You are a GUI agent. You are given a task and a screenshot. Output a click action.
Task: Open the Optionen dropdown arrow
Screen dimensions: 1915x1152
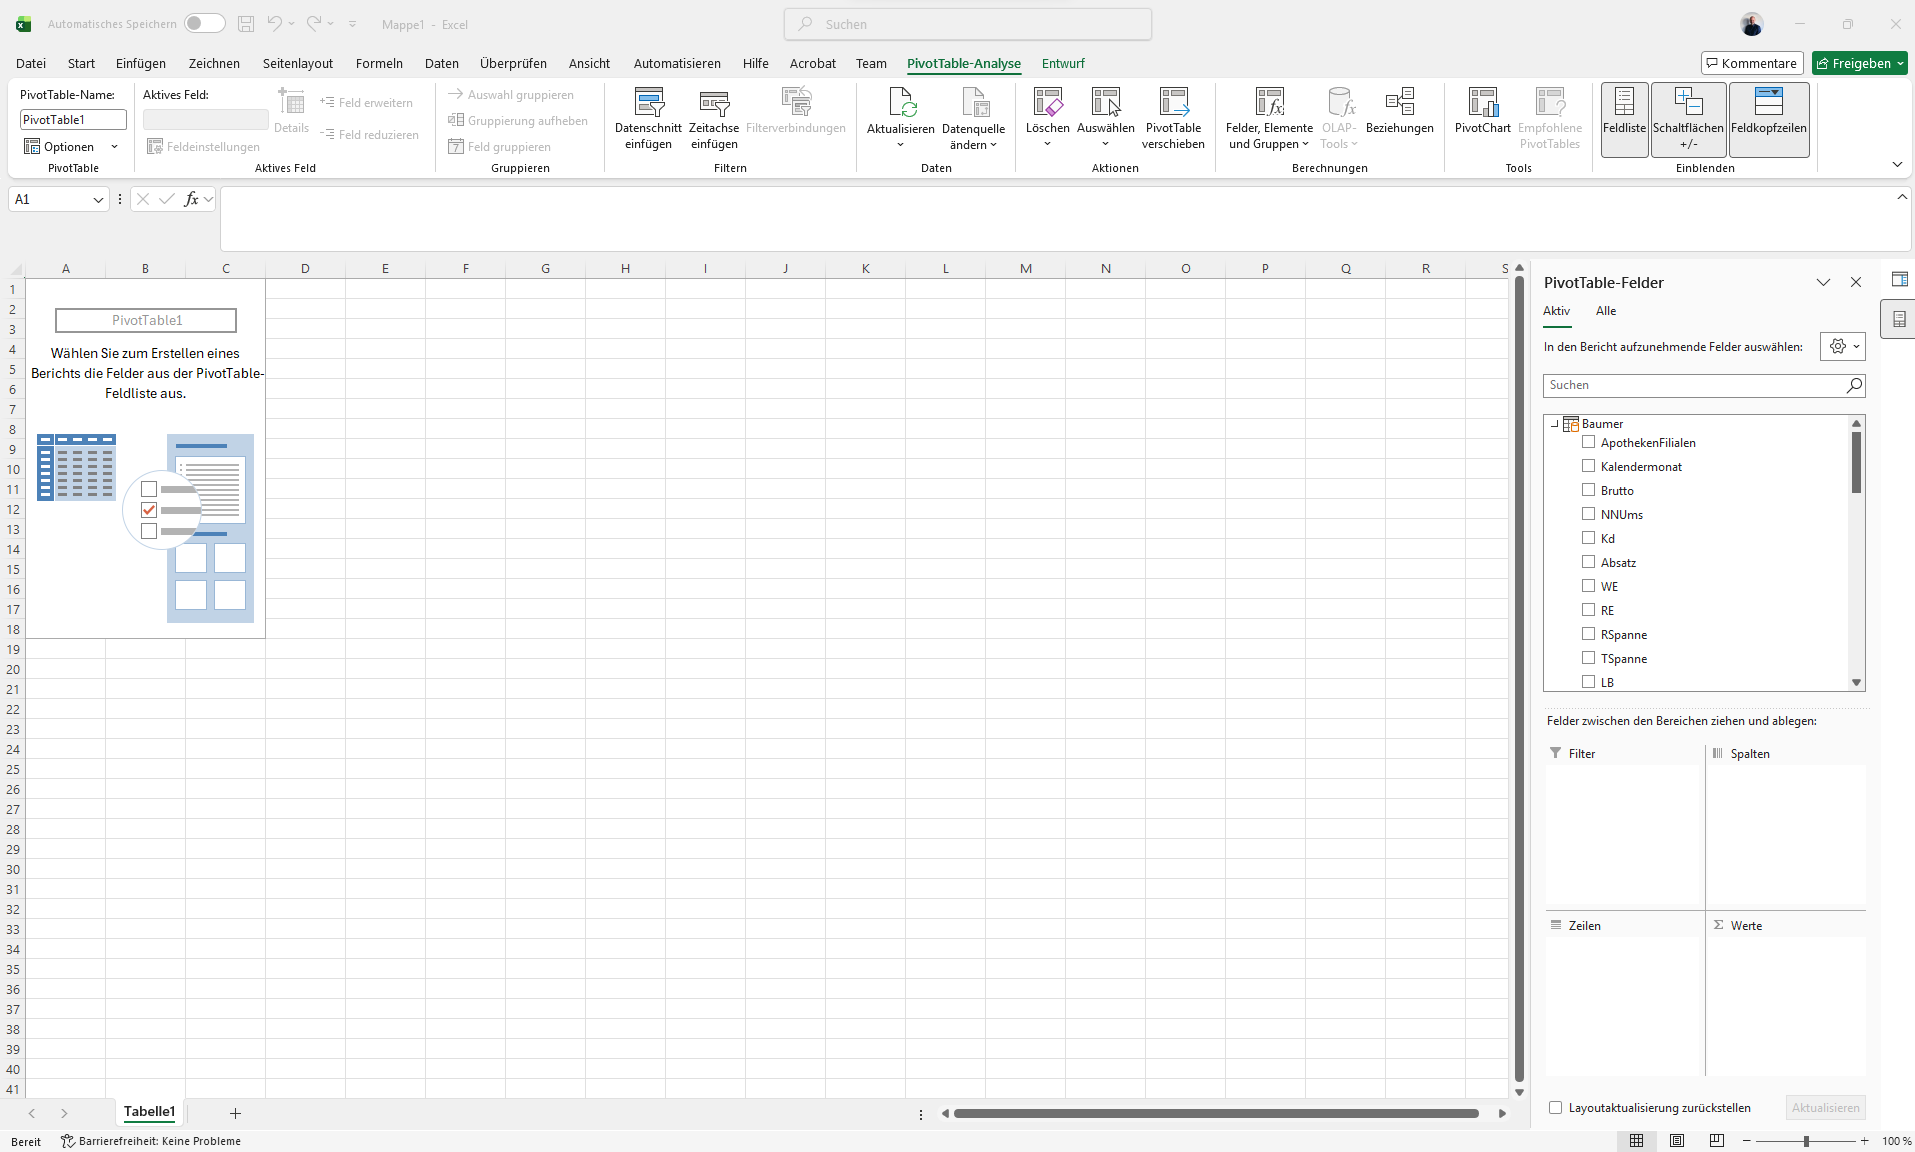pos(115,147)
